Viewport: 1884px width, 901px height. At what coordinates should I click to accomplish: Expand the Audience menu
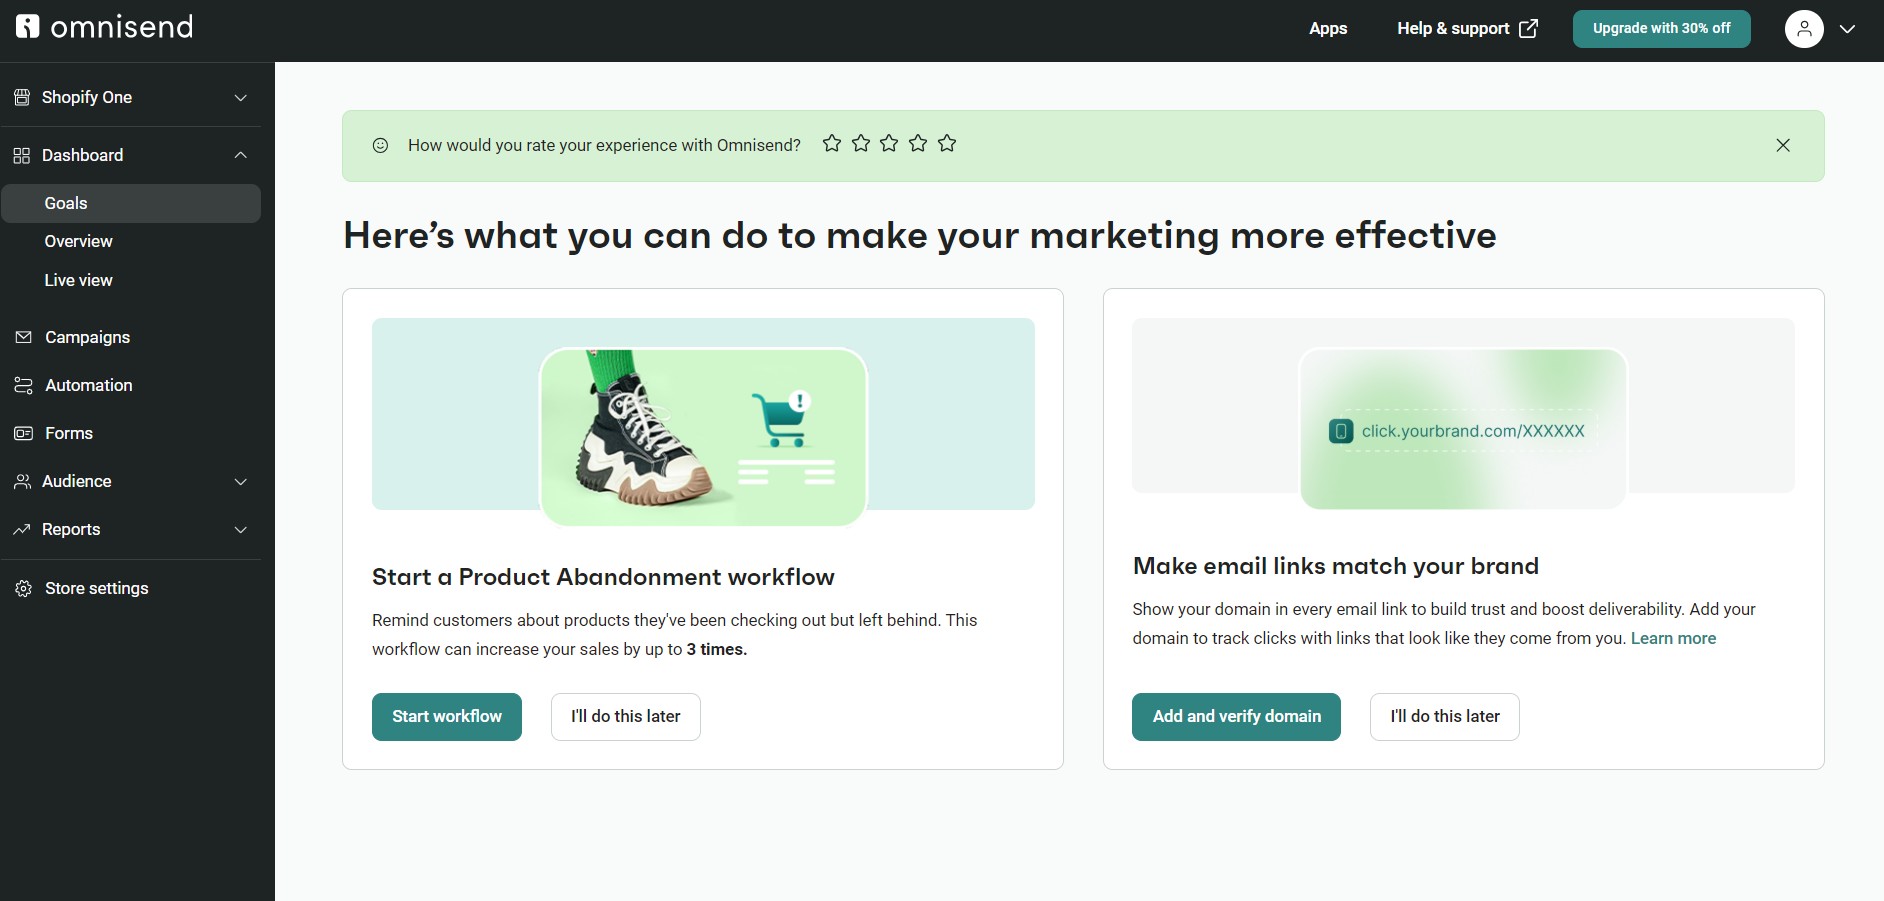[240, 481]
